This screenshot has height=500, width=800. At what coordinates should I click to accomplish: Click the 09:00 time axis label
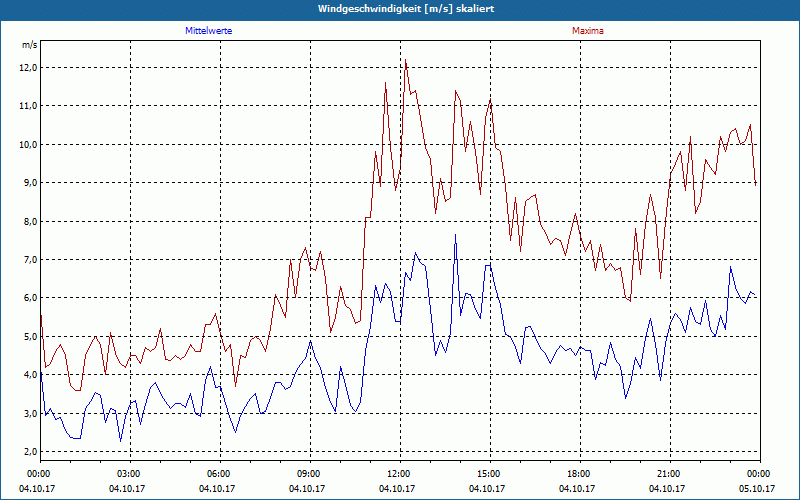coord(310,474)
